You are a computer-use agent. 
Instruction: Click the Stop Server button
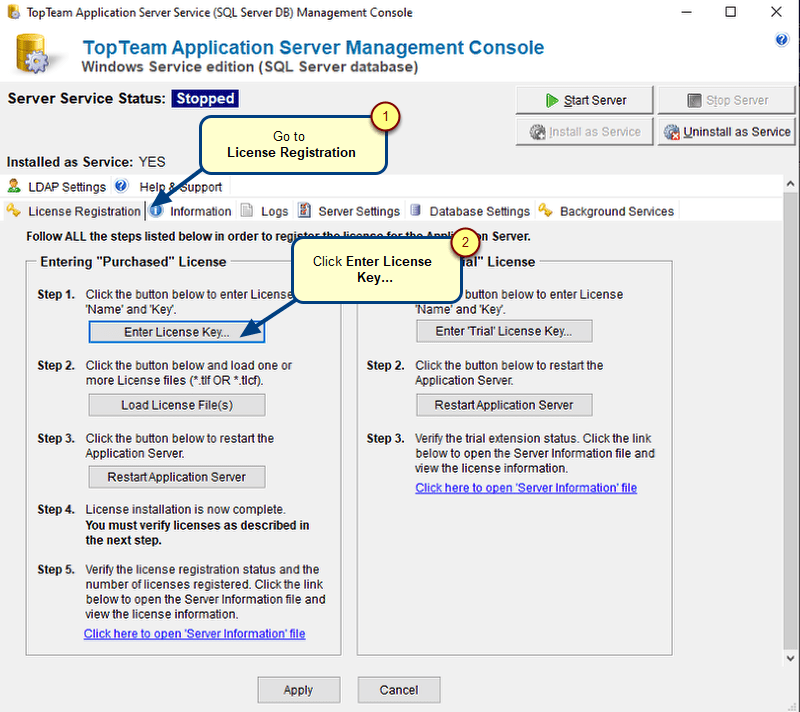pyautogui.click(x=726, y=100)
